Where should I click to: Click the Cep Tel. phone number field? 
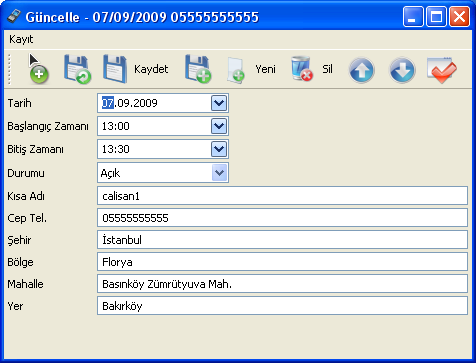pyautogui.click(x=282, y=218)
